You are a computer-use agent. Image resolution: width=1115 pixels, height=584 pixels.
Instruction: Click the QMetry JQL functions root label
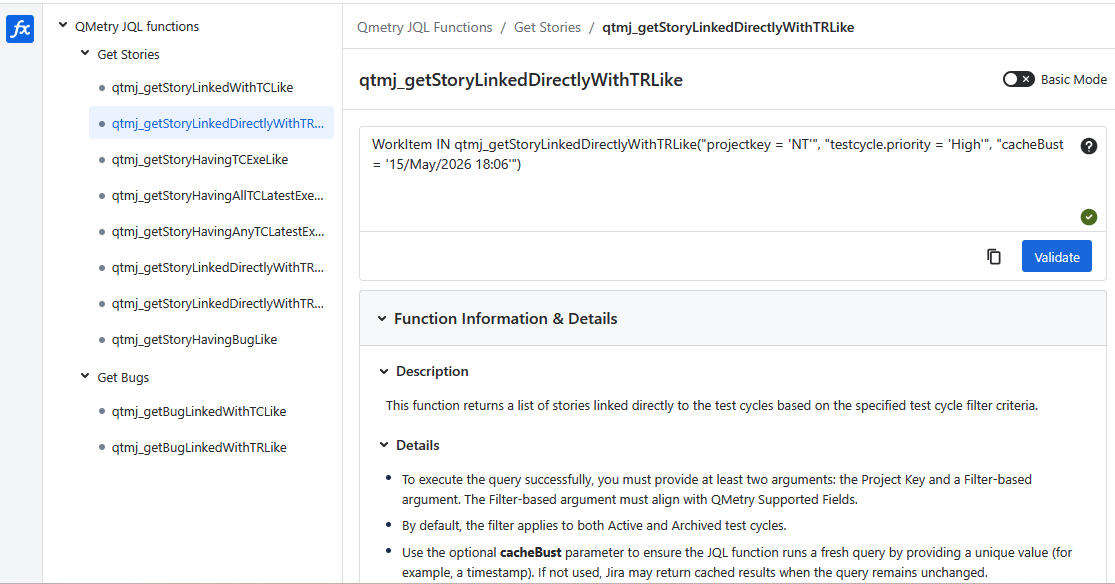pos(137,26)
